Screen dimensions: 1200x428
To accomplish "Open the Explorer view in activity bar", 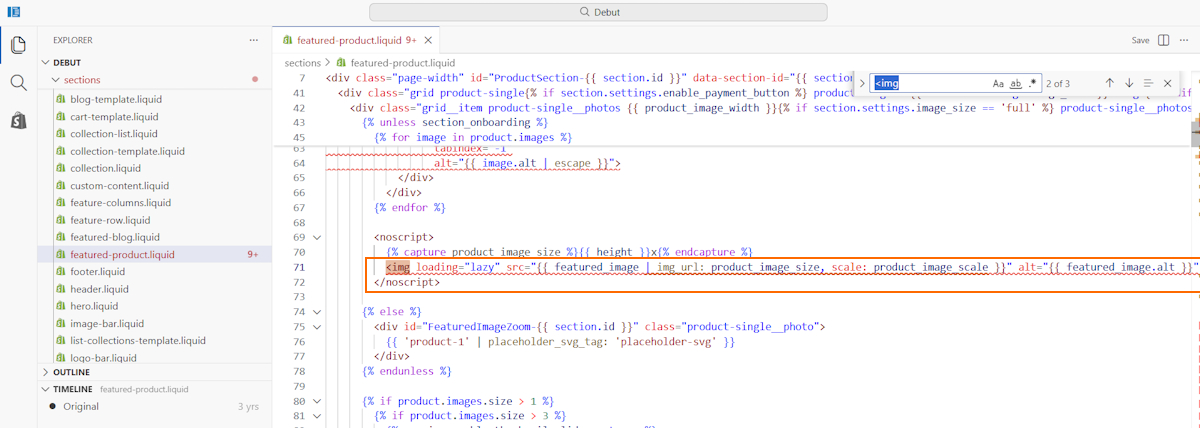I will (18, 45).
